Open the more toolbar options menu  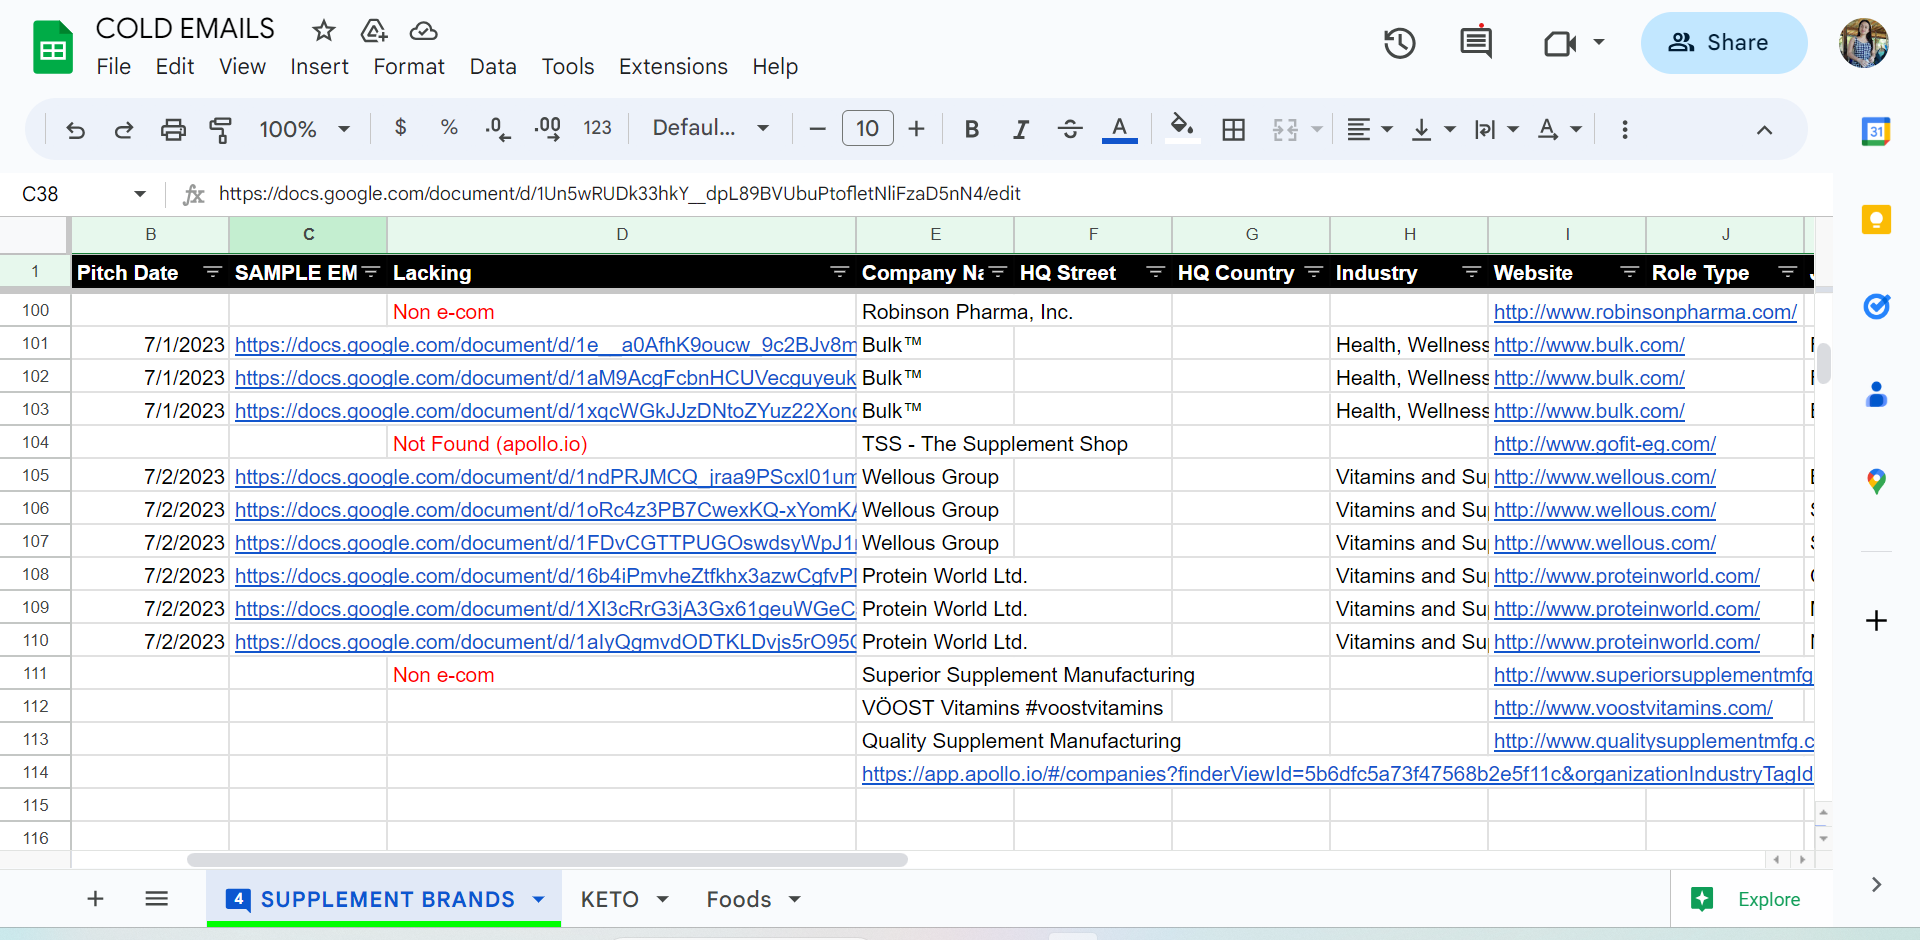coord(1625,129)
